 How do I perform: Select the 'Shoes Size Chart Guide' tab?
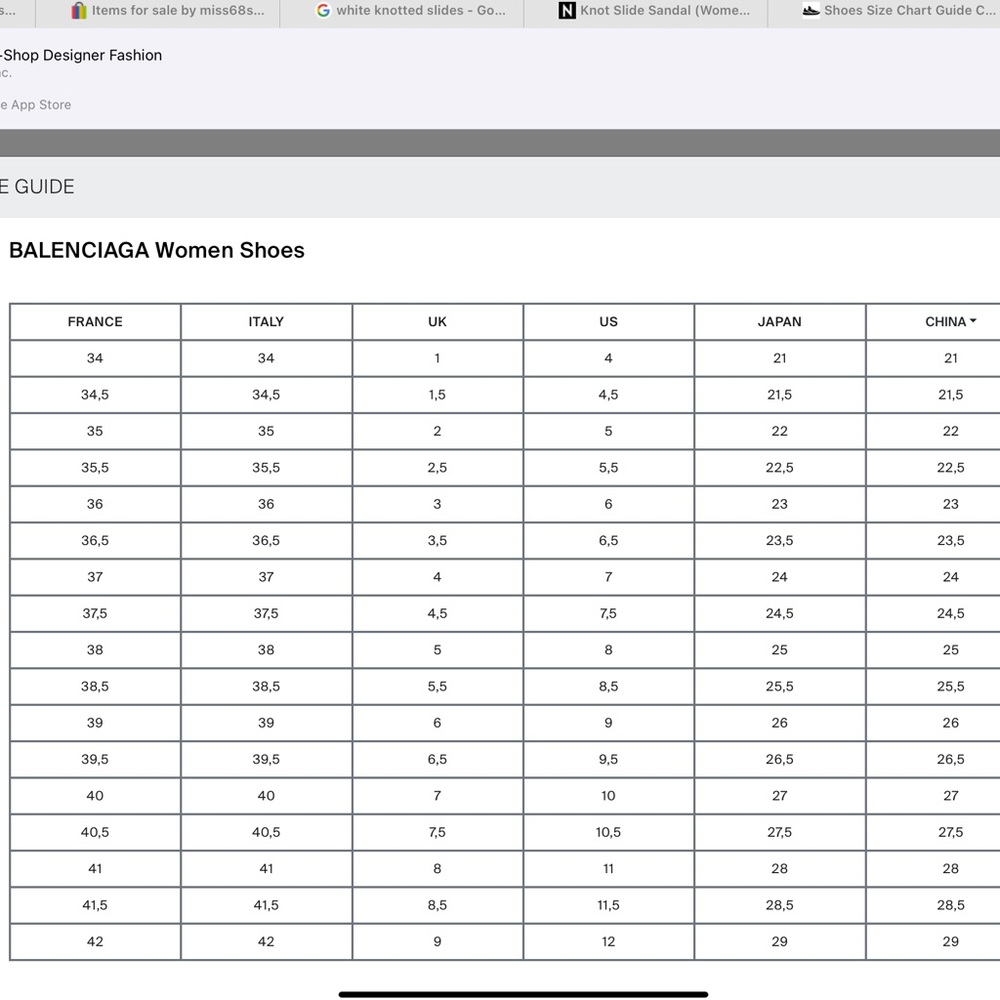tap(902, 11)
